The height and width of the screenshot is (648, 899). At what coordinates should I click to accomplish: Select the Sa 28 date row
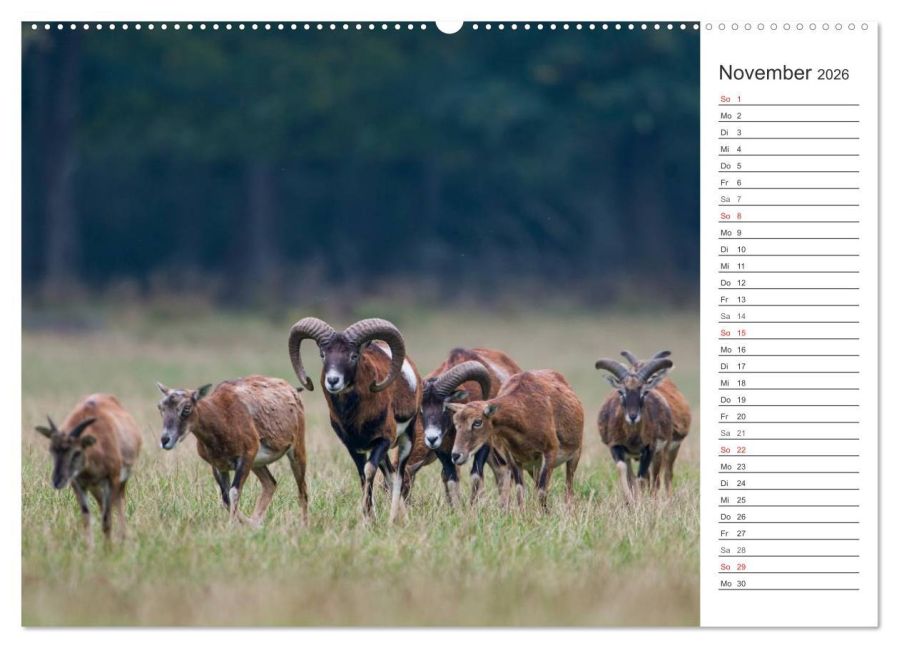click(789, 549)
